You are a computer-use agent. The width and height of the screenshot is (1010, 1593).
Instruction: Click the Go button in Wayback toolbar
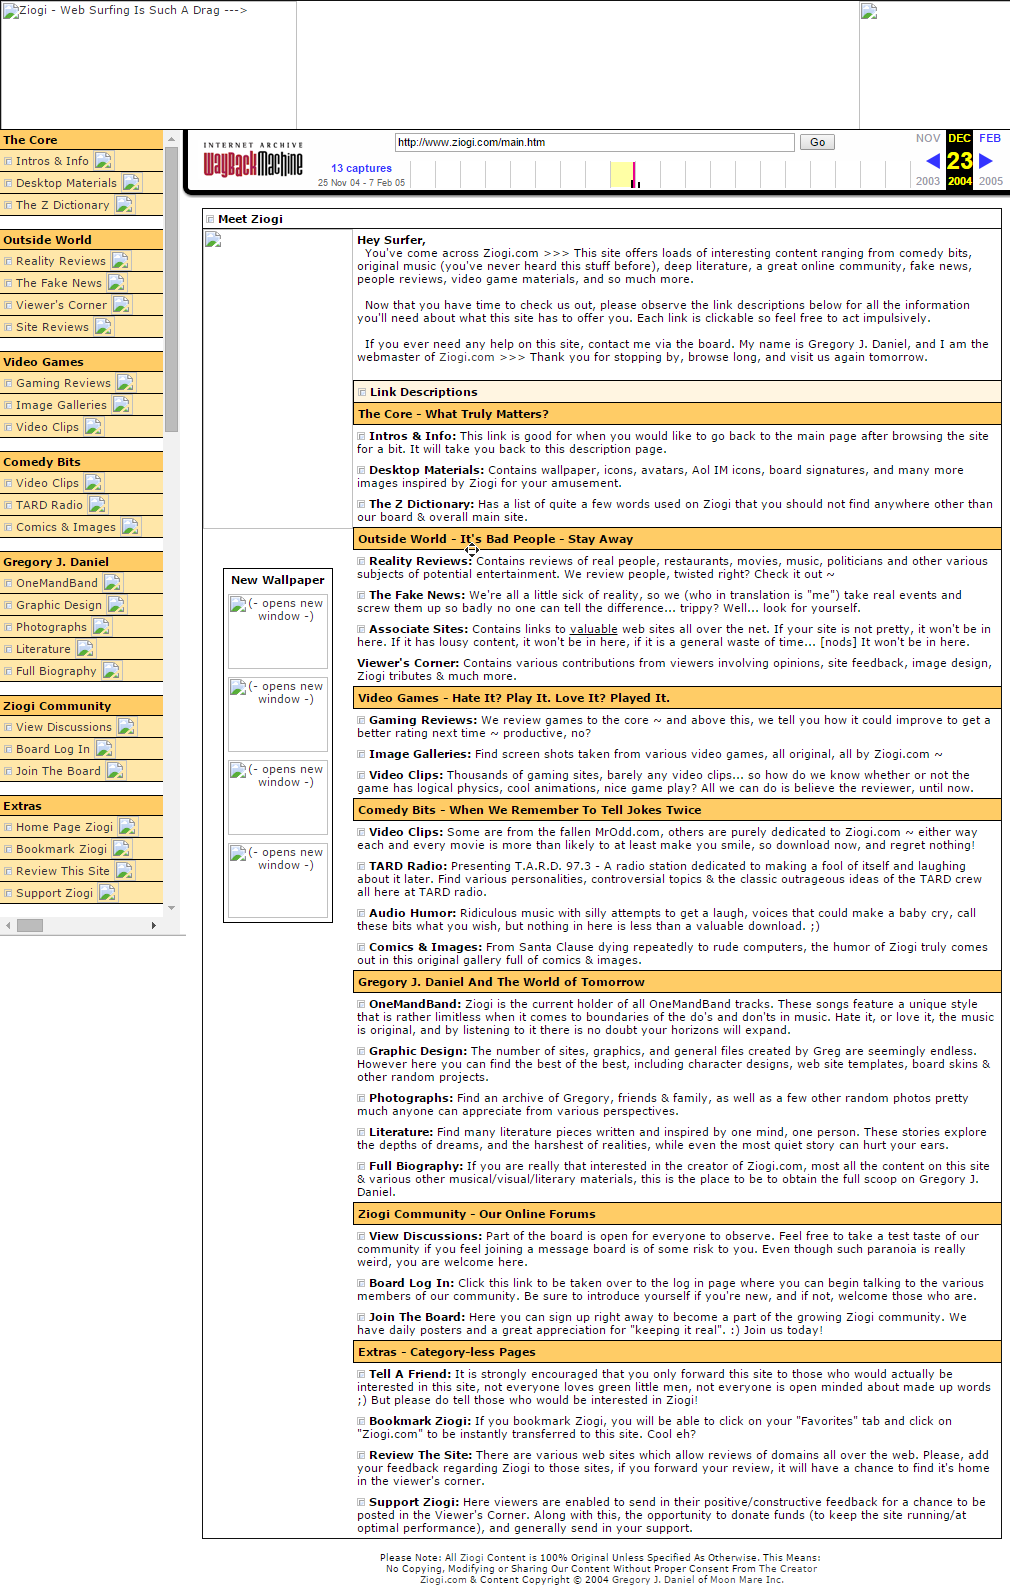pyautogui.click(x=817, y=142)
